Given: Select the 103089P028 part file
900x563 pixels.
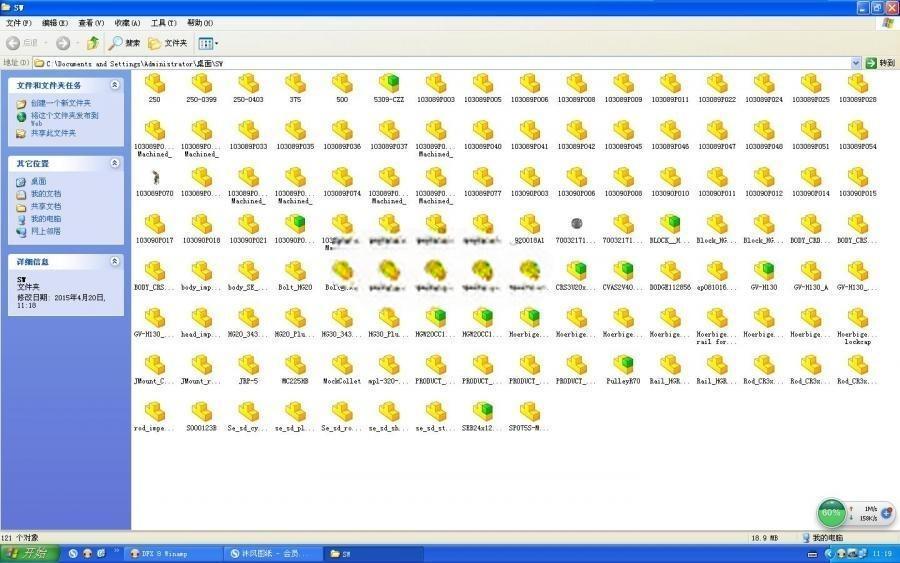Looking at the screenshot, I should point(858,84).
